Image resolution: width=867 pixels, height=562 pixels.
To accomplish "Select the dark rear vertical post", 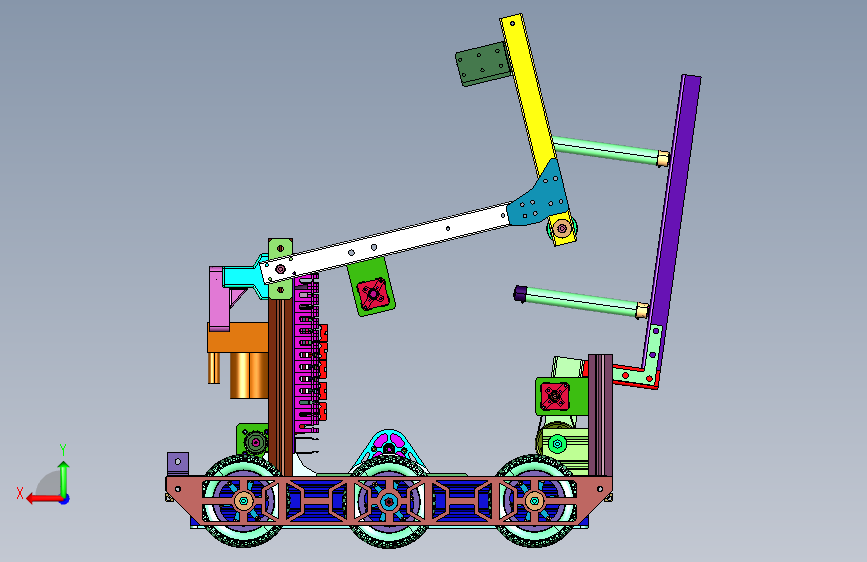I will pyautogui.click(x=600, y=415).
